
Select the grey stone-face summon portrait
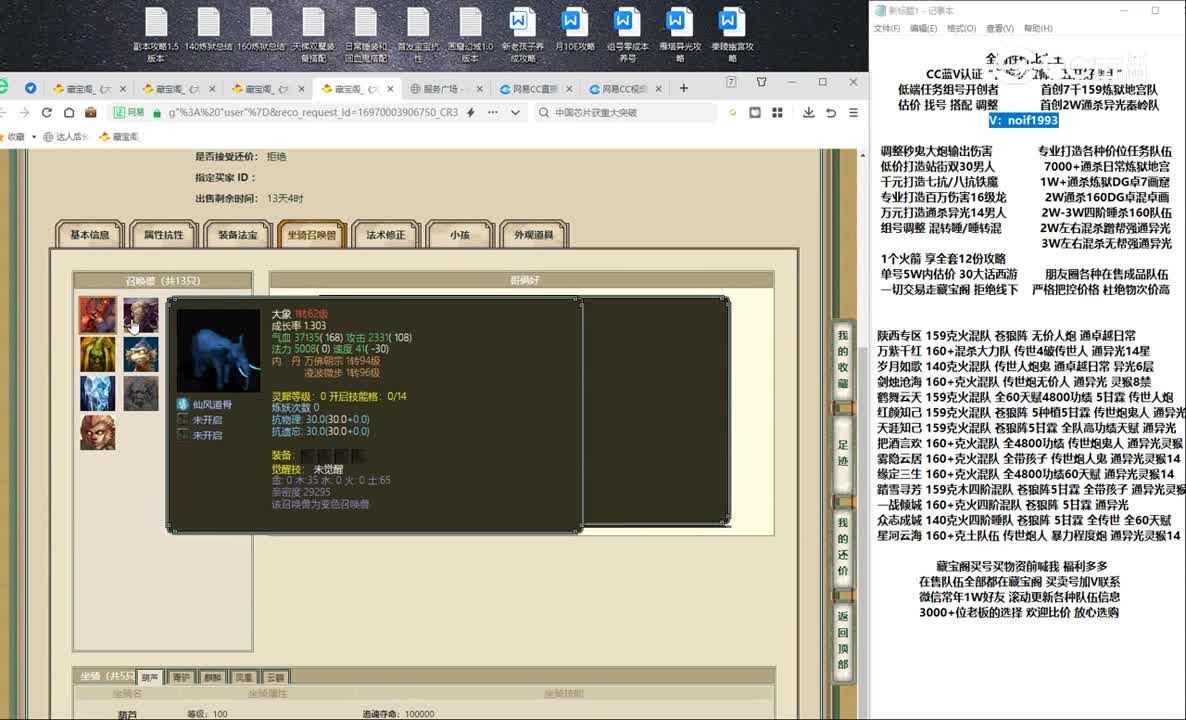coord(141,393)
